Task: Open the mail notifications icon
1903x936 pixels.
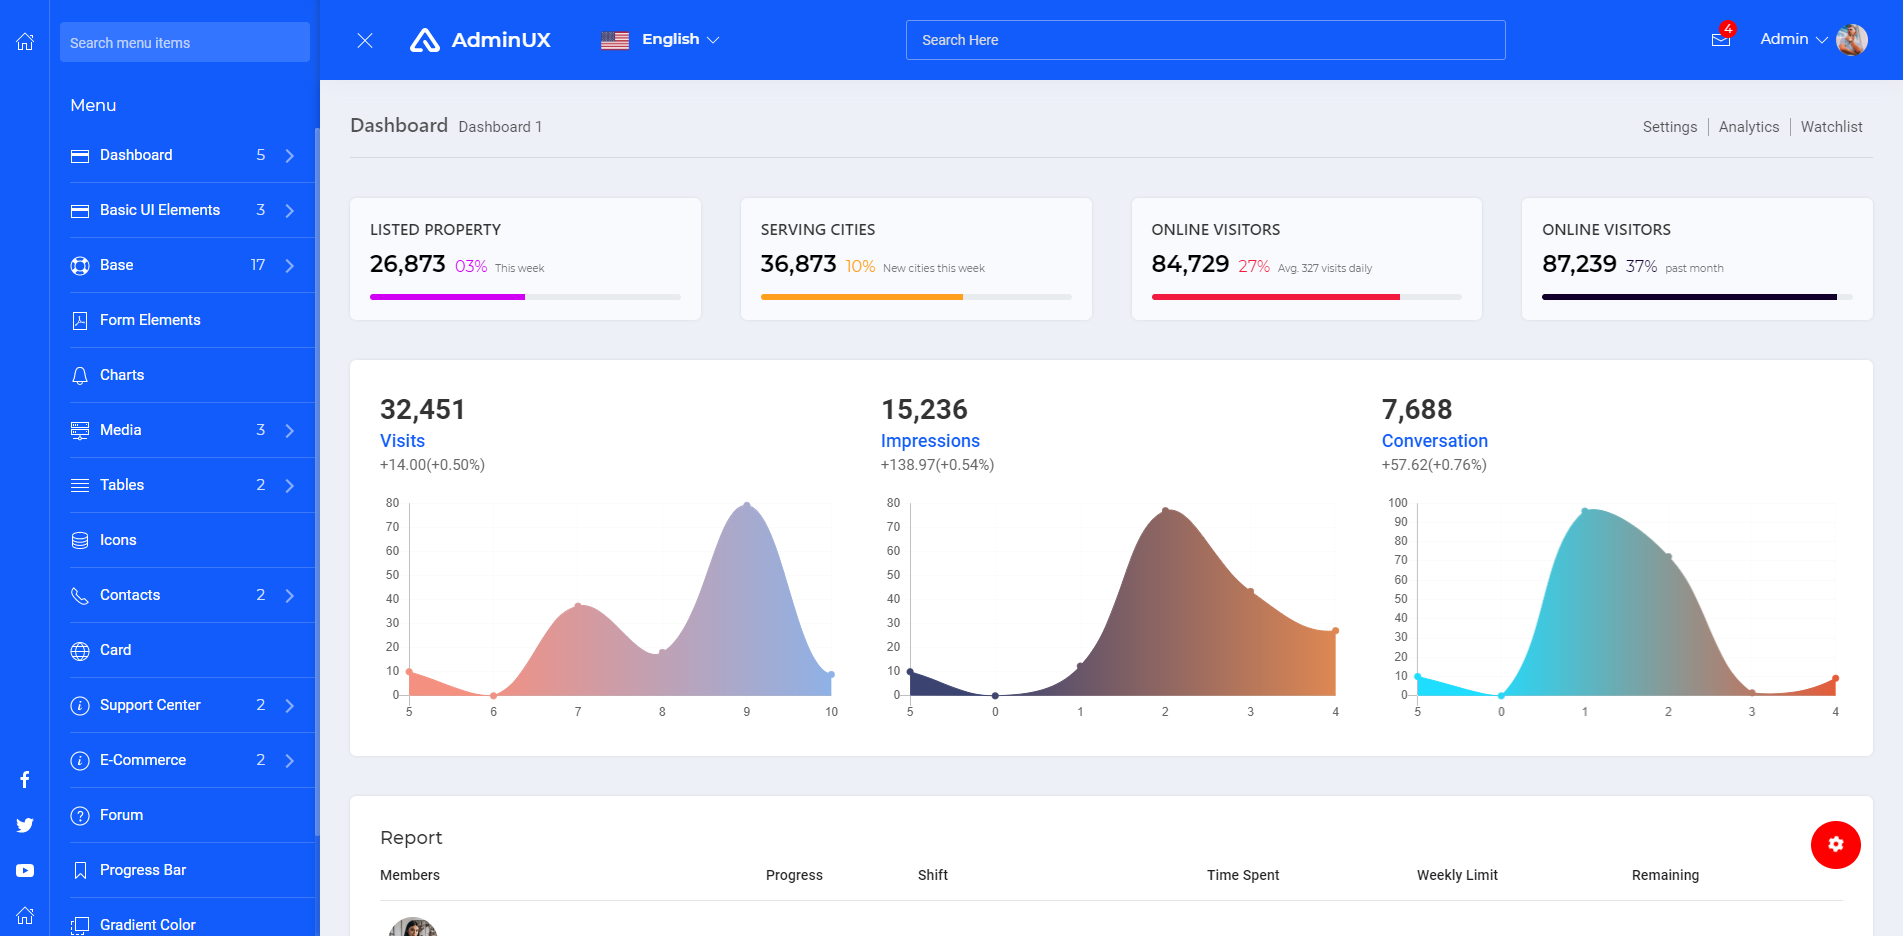Action: (x=1721, y=40)
